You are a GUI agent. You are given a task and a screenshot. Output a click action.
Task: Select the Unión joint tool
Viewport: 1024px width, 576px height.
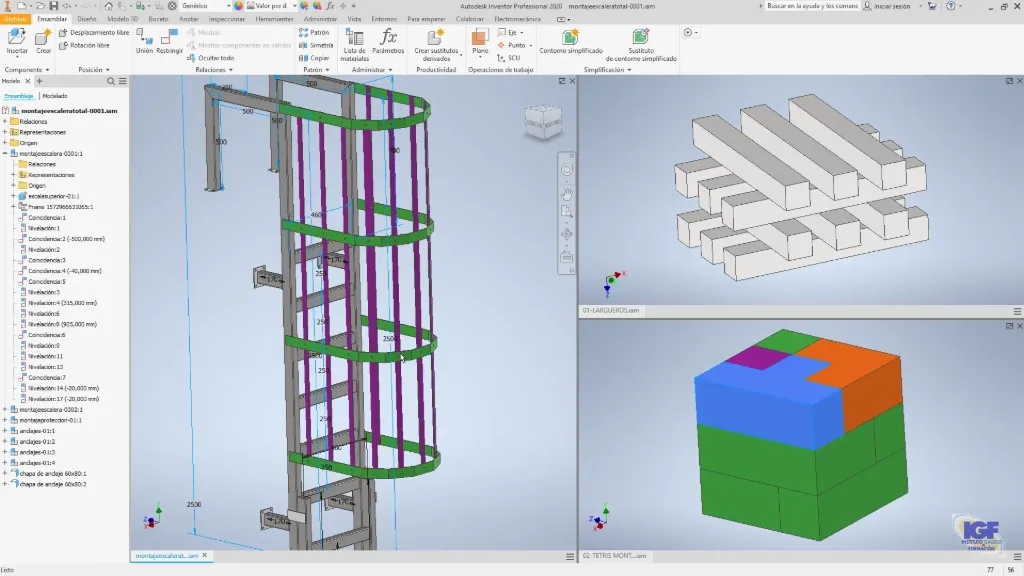click(144, 42)
